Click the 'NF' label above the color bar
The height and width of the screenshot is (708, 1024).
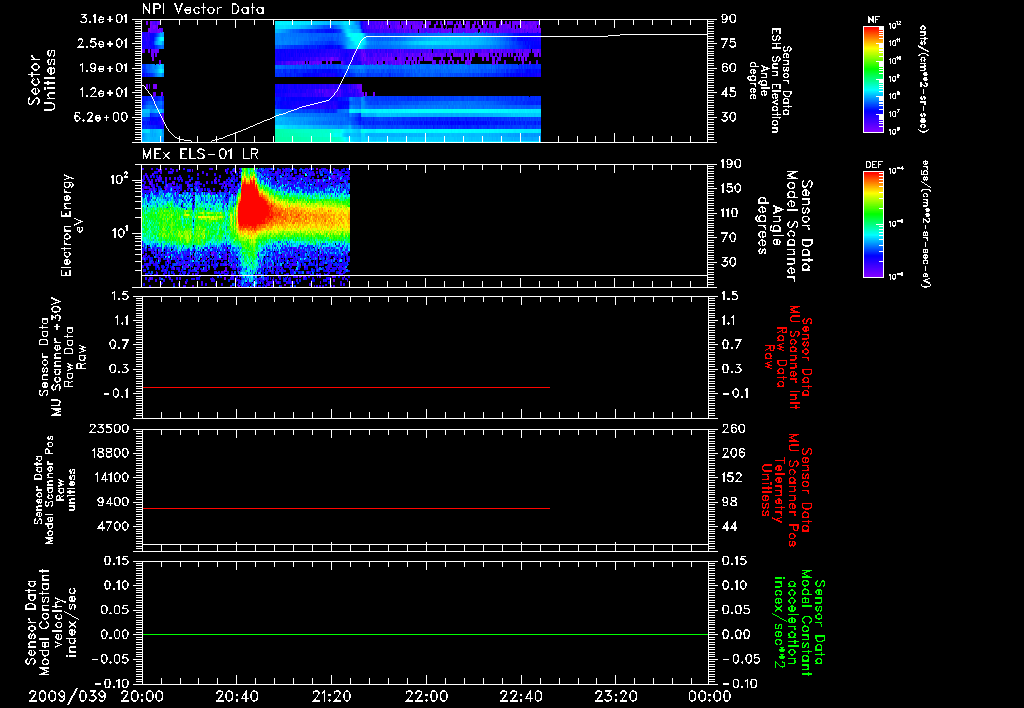point(873,20)
